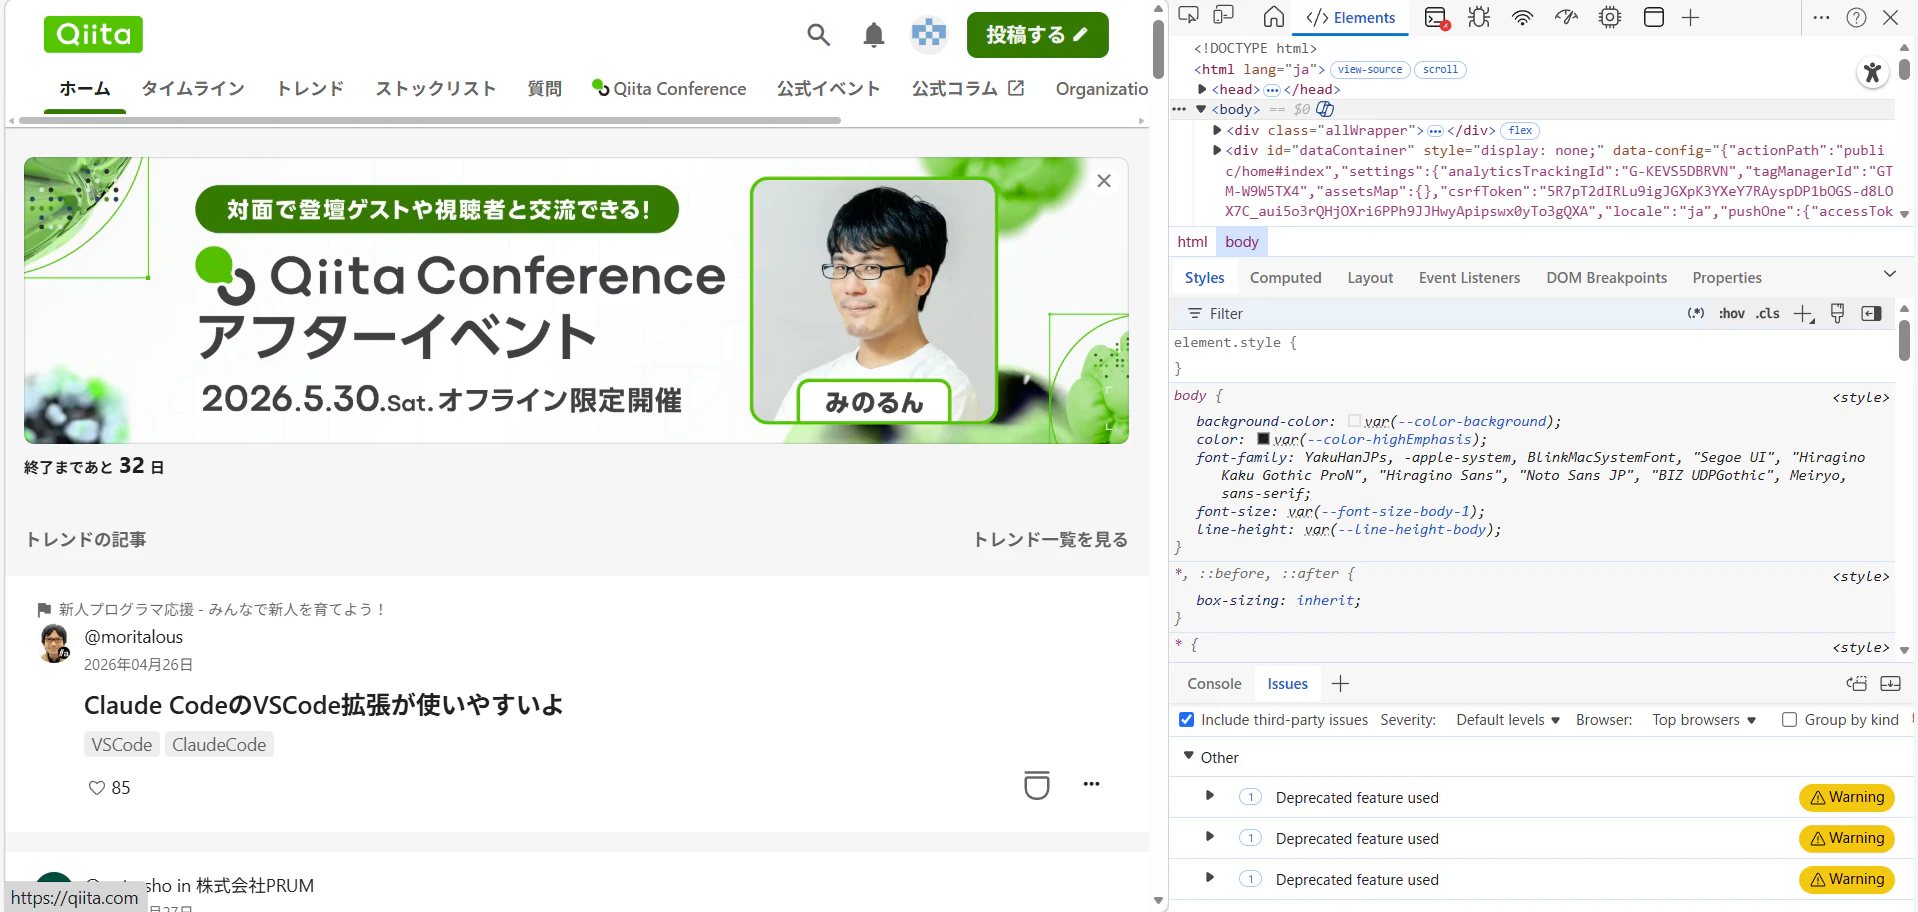
Task: Select the inspect element tool in DevTools
Action: point(1188,17)
